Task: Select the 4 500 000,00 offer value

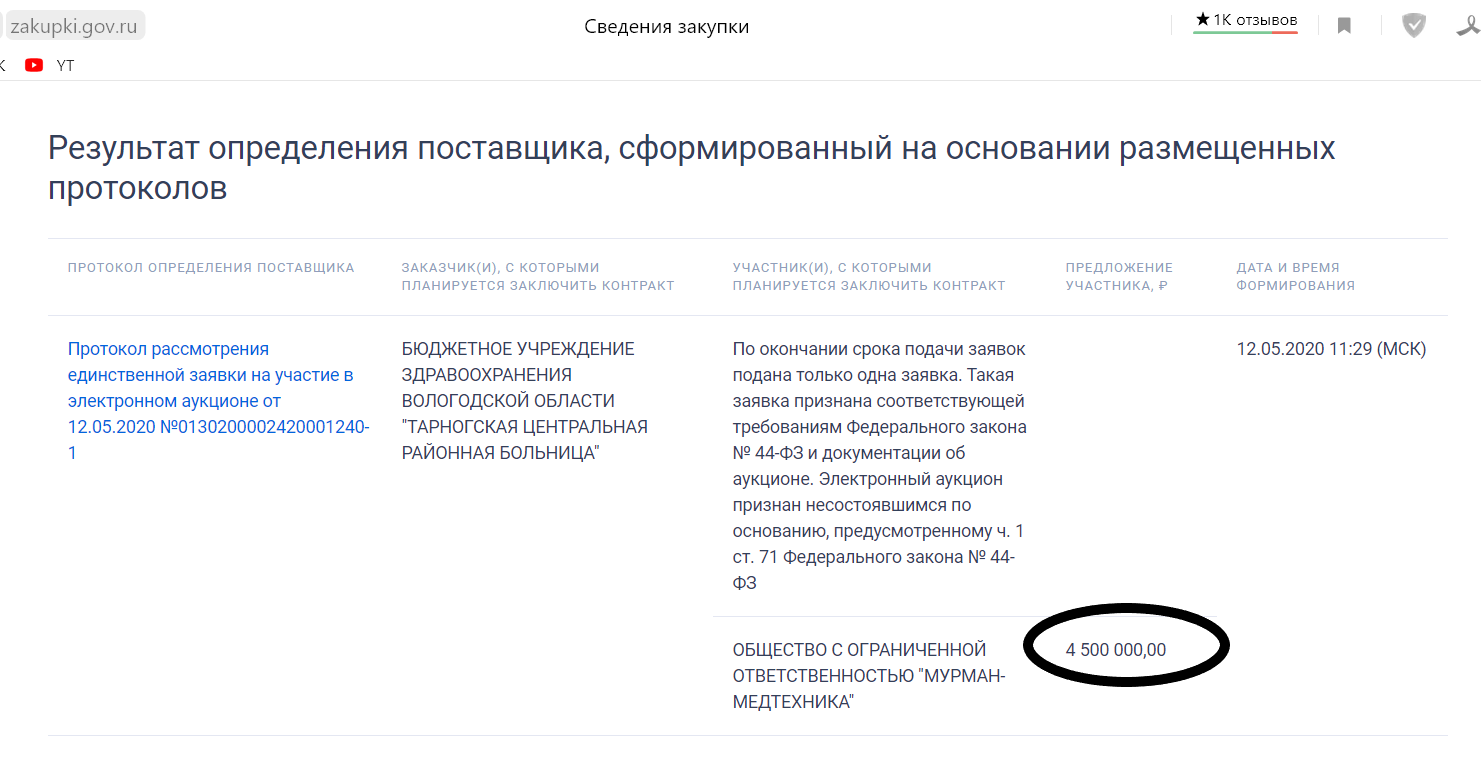Action: tap(1116, 650)
